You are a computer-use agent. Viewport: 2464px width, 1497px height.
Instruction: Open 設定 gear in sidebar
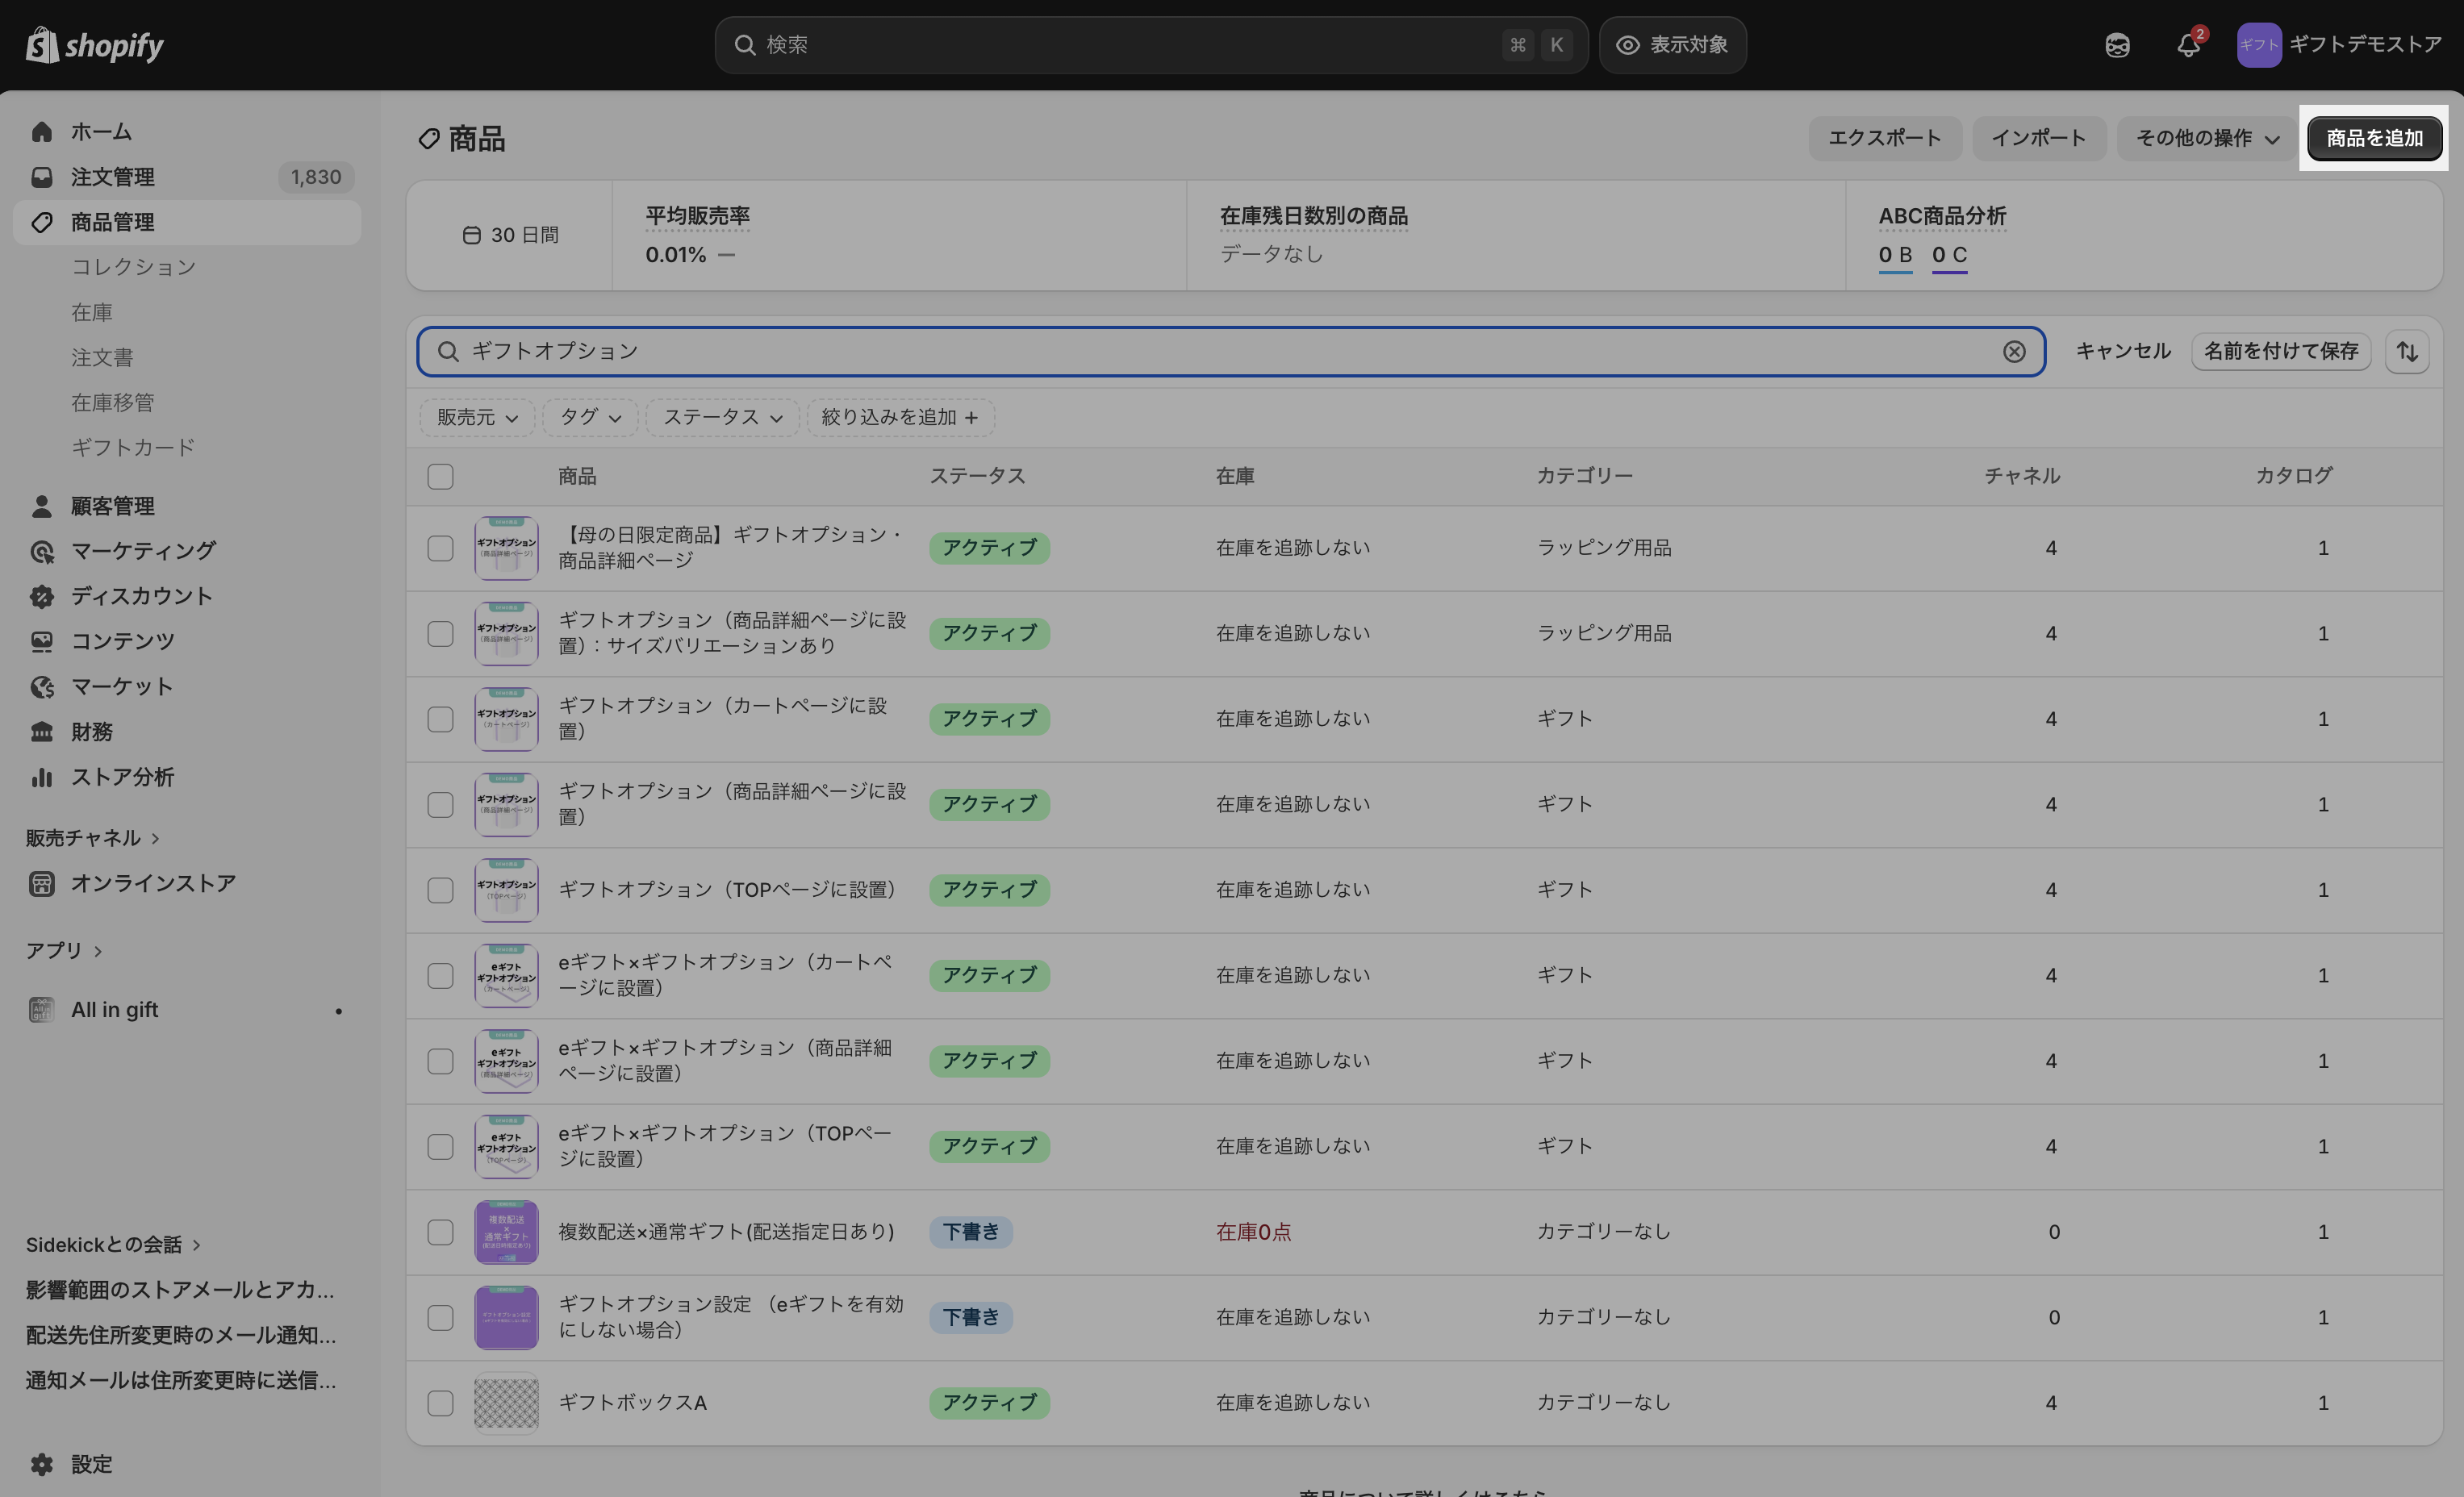click(72, 1464)
